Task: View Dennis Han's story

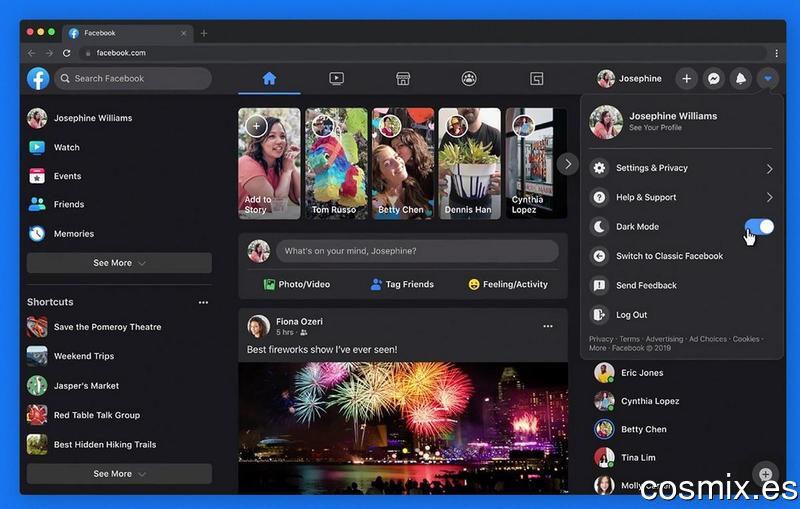Action: point(470,164)
